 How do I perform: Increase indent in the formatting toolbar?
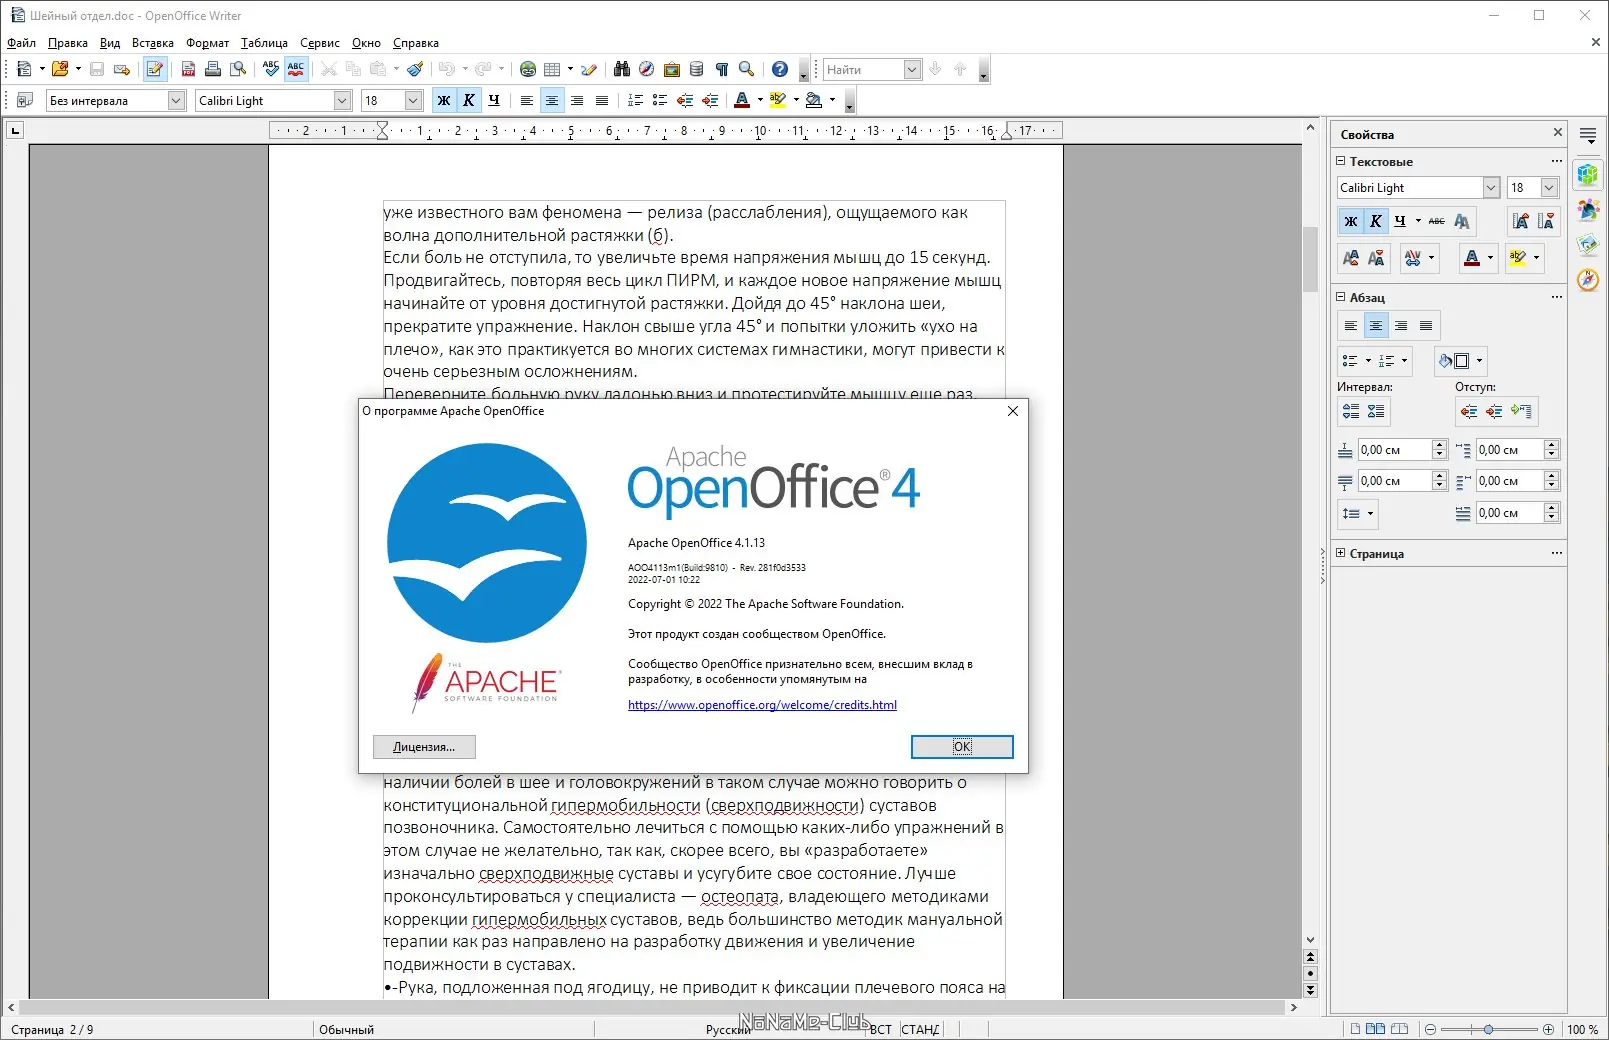click(x=710, y=100)
